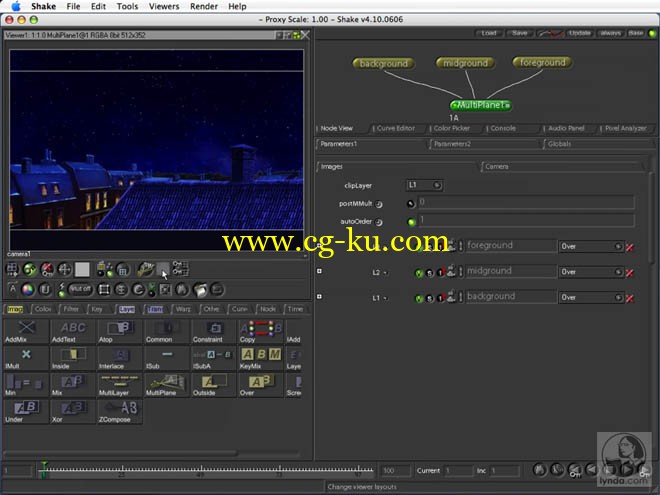660x495 pixels.
Task: Add an ISub node
Action: (x=167, y=358)
